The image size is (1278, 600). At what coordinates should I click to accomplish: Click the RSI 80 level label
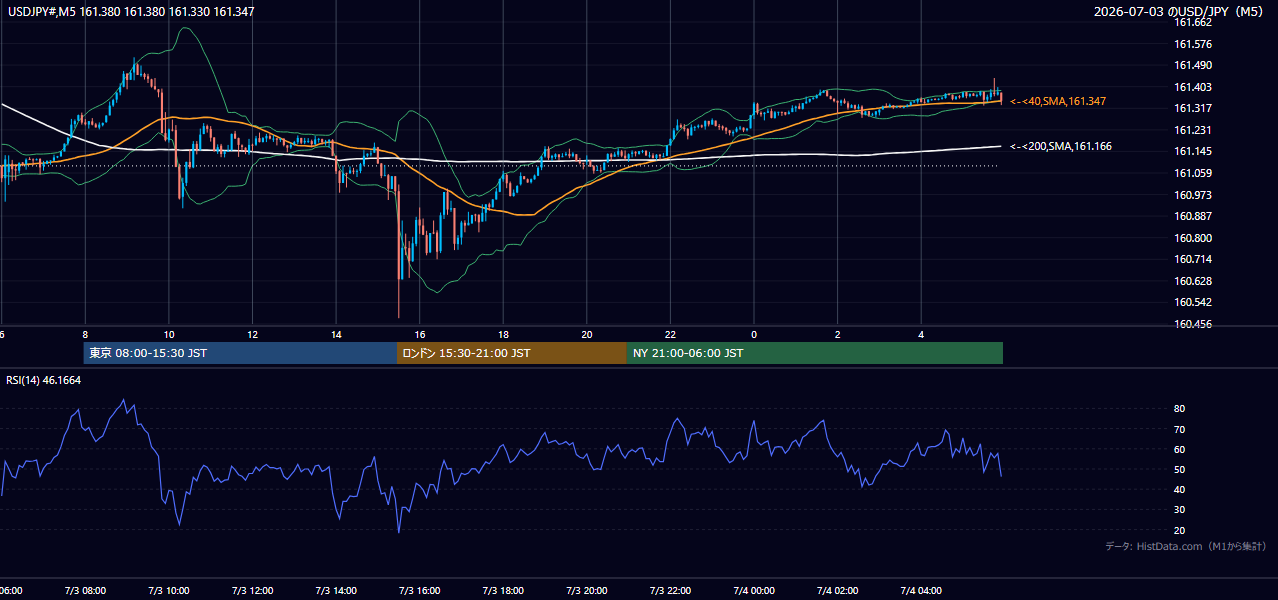[1180, 409]
